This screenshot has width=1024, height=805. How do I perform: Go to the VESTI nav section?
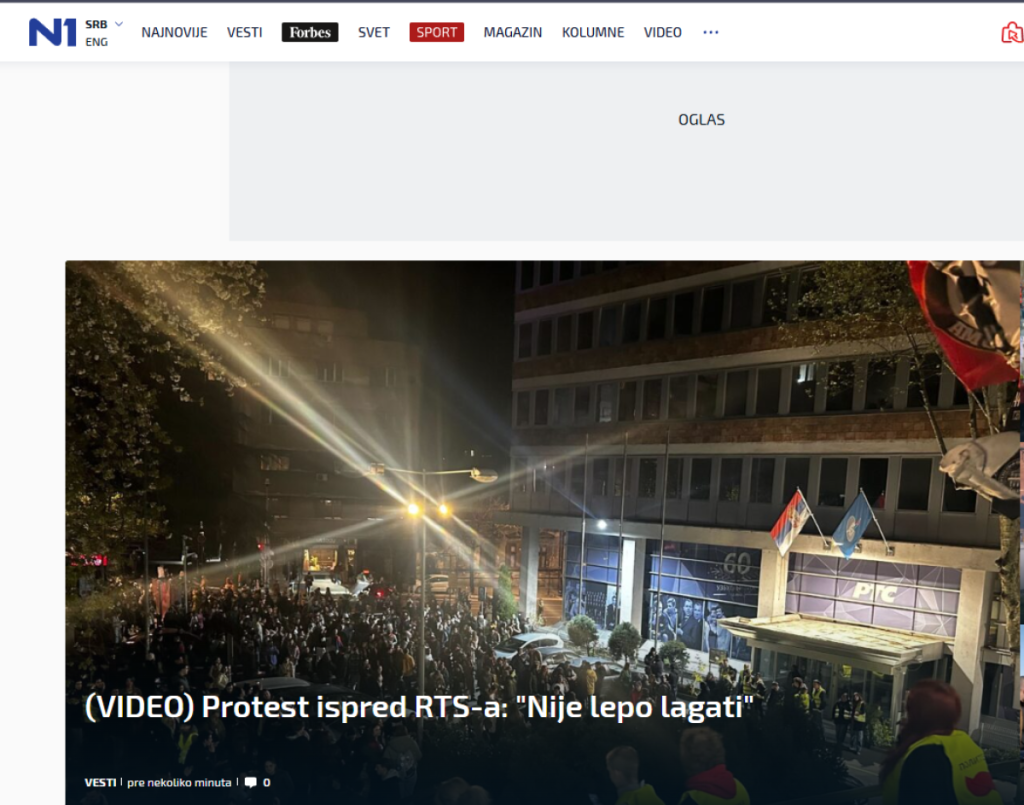click(x=244, y=32)
